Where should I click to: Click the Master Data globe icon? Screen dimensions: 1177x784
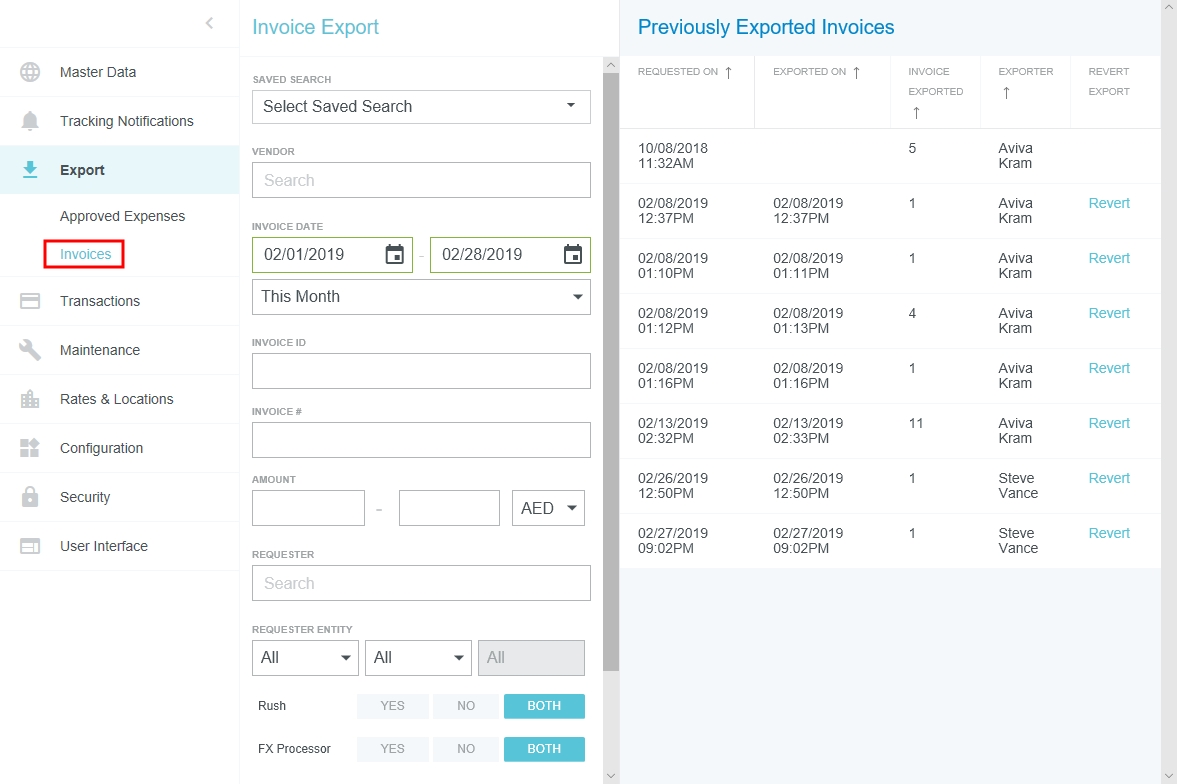click(30, 72)
